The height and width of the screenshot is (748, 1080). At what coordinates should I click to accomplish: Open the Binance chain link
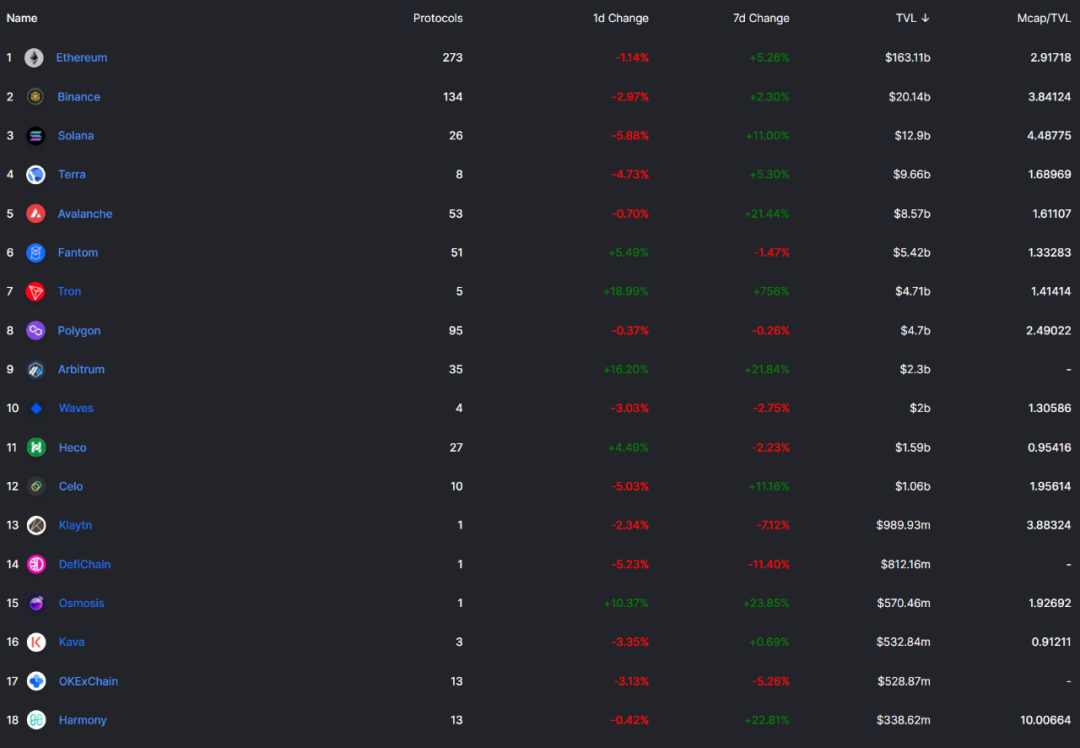click(x=79, y=96)
